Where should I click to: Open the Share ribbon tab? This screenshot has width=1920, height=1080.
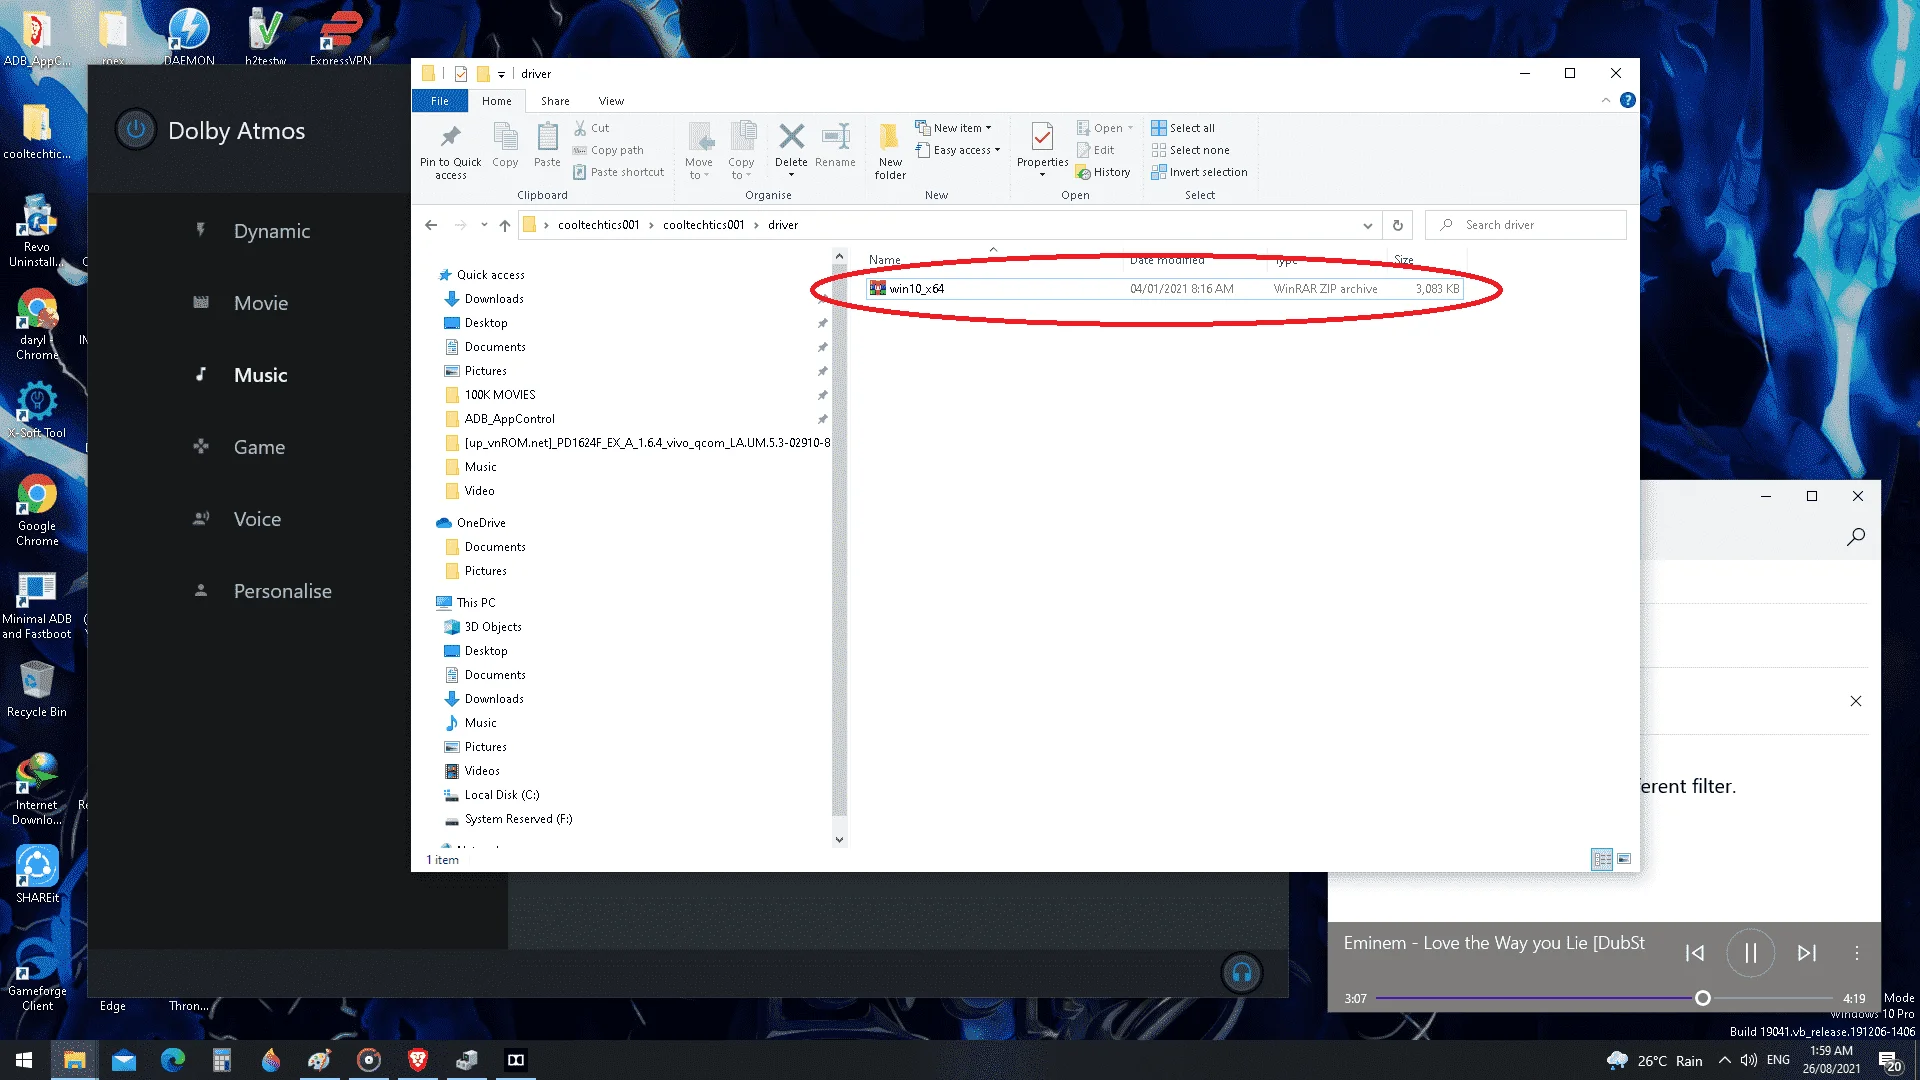[x=555, y=101]
